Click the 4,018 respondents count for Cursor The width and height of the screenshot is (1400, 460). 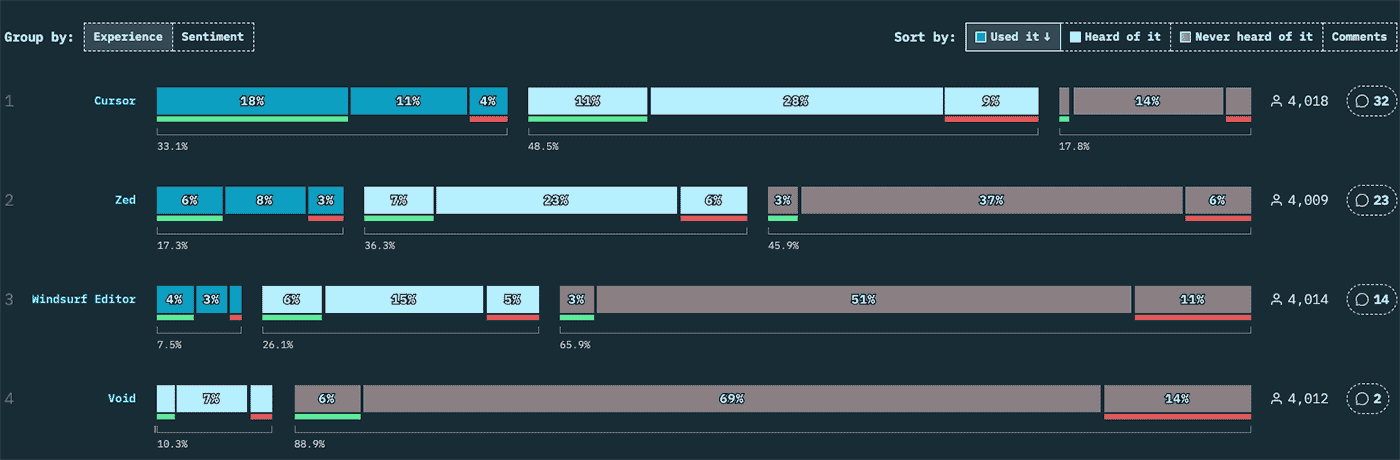pyautogui.click(x=1308, y=101)
